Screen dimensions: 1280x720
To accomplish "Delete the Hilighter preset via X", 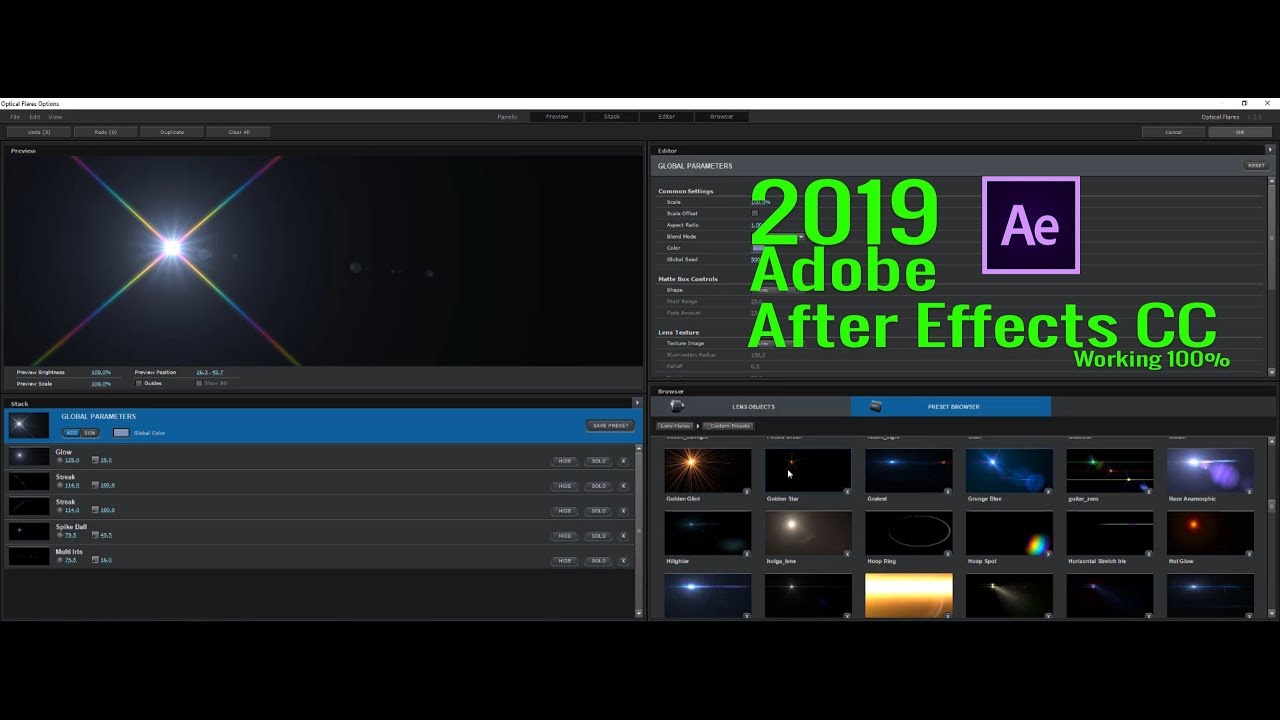I will pos(746,553).
